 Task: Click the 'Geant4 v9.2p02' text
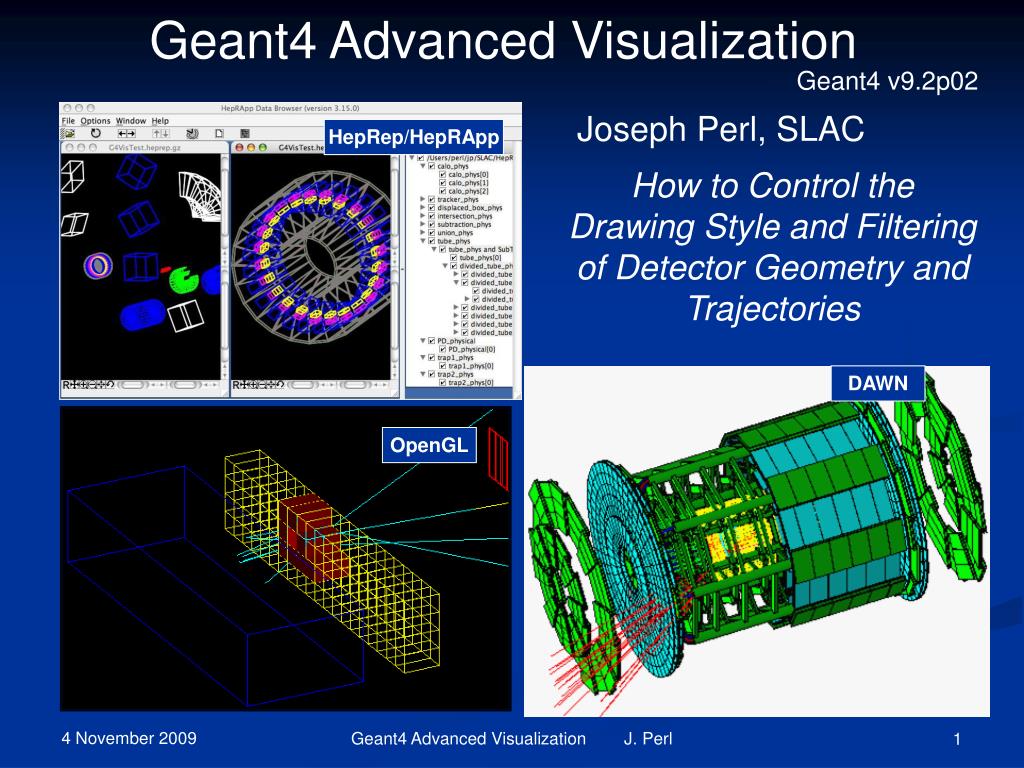(887, 82)
